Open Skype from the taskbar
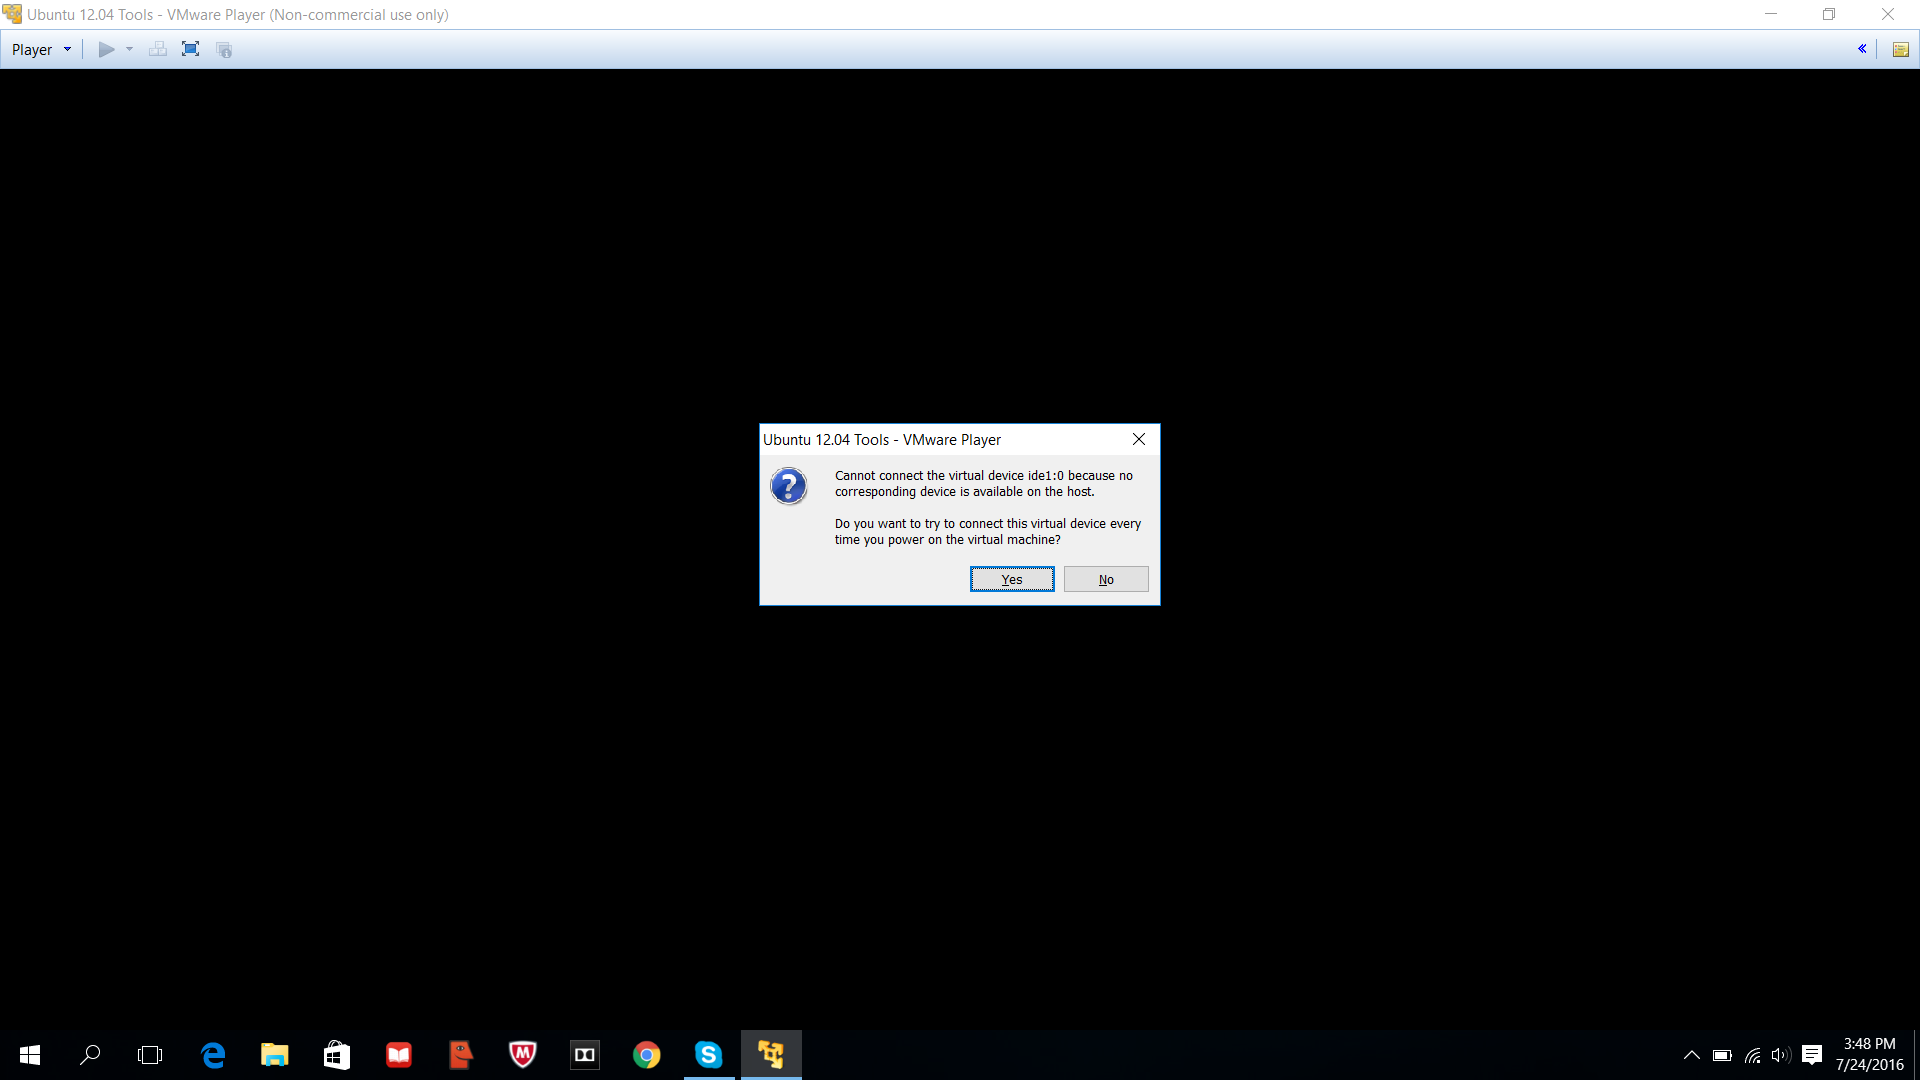 pos(709,1055)
